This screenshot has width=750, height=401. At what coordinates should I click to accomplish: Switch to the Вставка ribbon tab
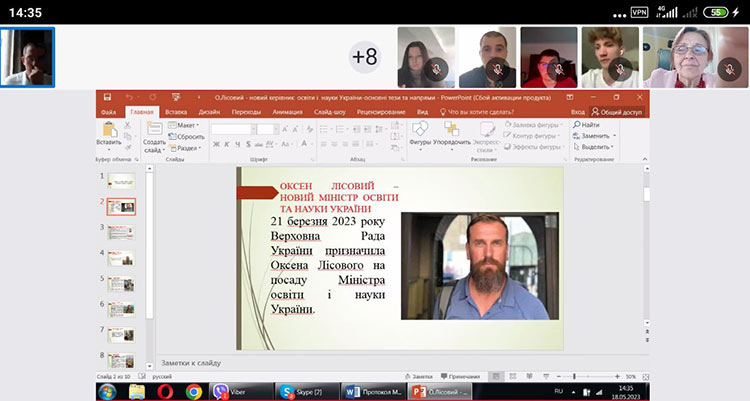(176, 112)
